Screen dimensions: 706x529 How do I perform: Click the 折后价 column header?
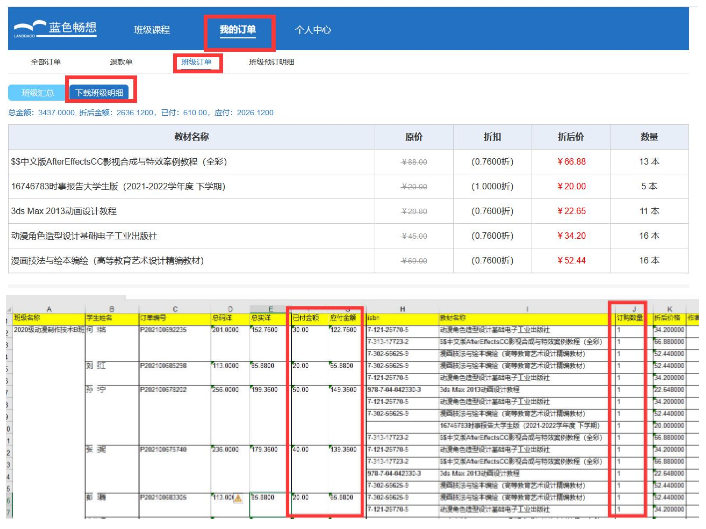(x=572, y=135)
